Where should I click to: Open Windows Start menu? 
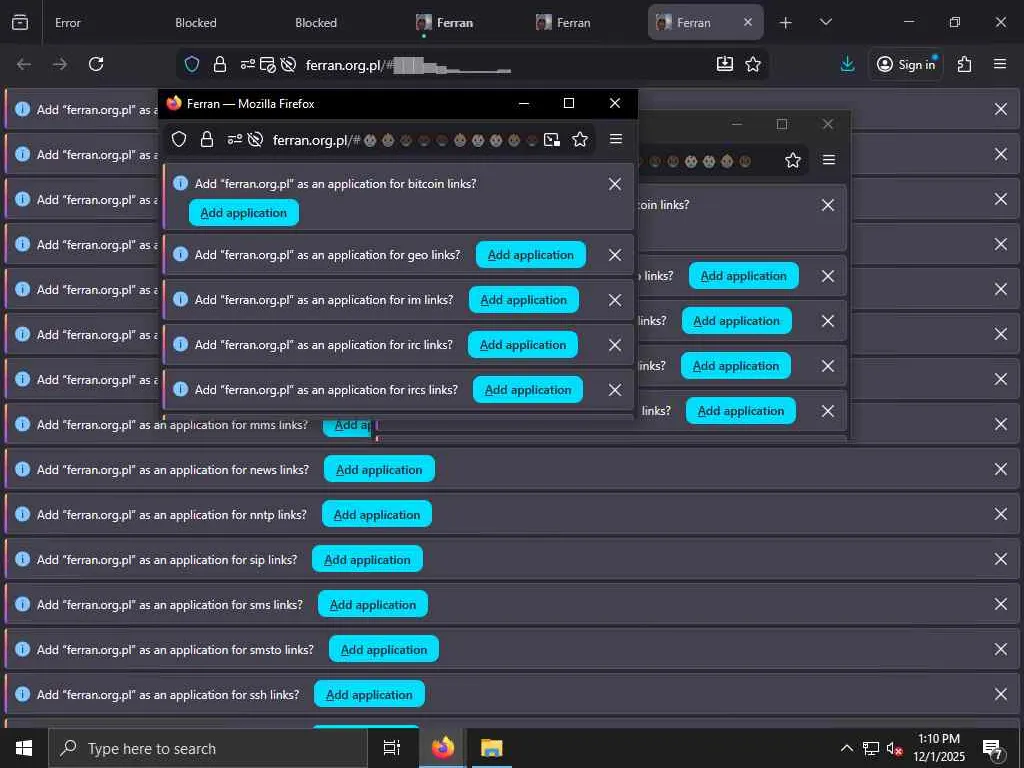click(24, 748)
